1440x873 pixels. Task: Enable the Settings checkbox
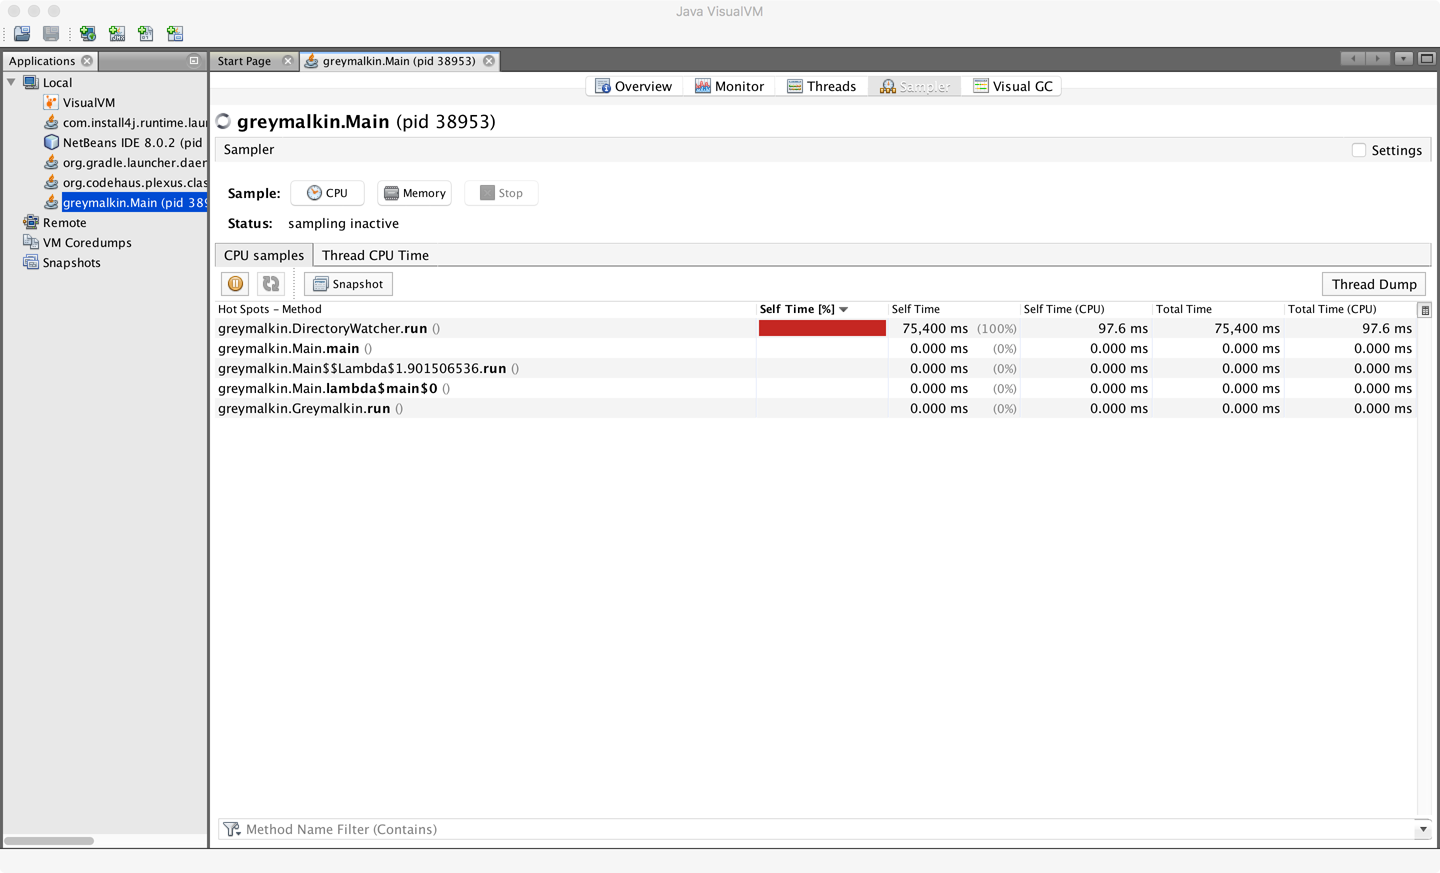pos(1359,150)
